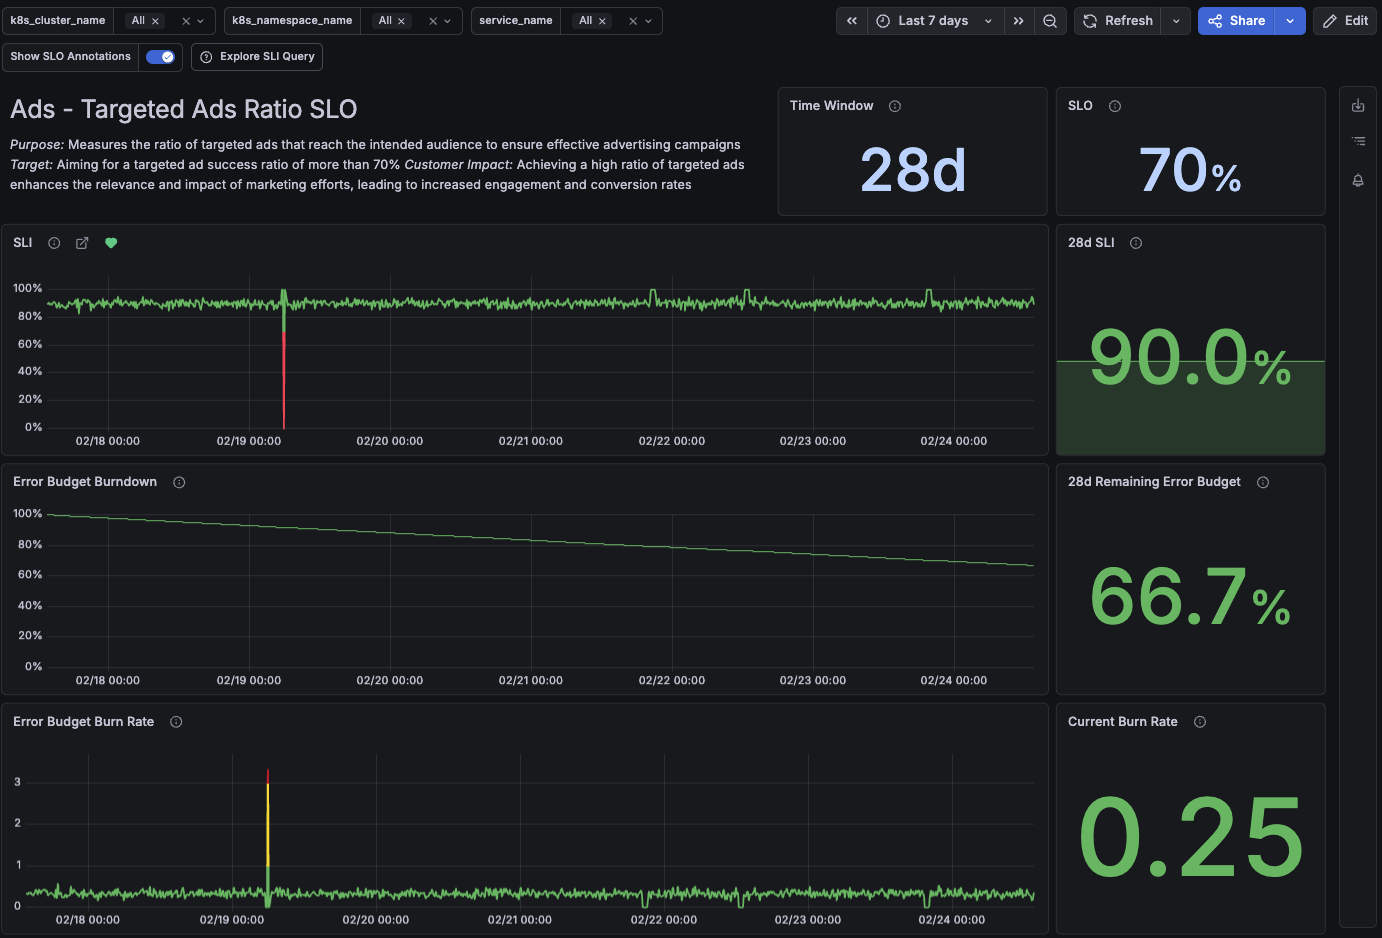The width and height of the screenshot is (1382, 938).
Task: Click the Explore SLI Query button
Action: click(x=256, y=57)
